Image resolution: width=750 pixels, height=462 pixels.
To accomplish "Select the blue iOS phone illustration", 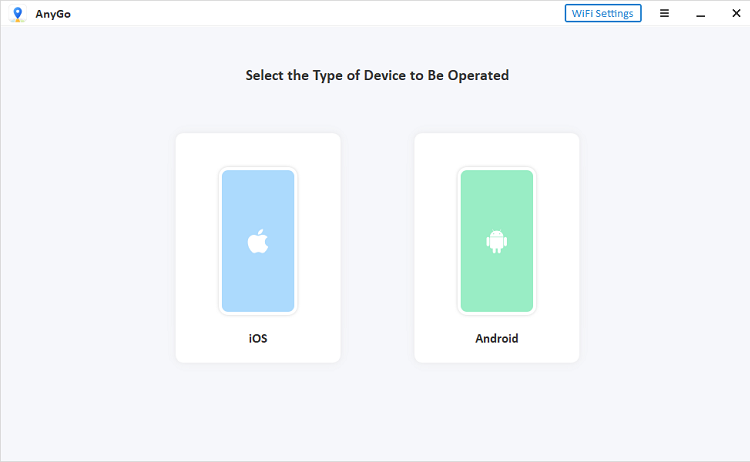I will pyautogui.click(x=258, y=241).
